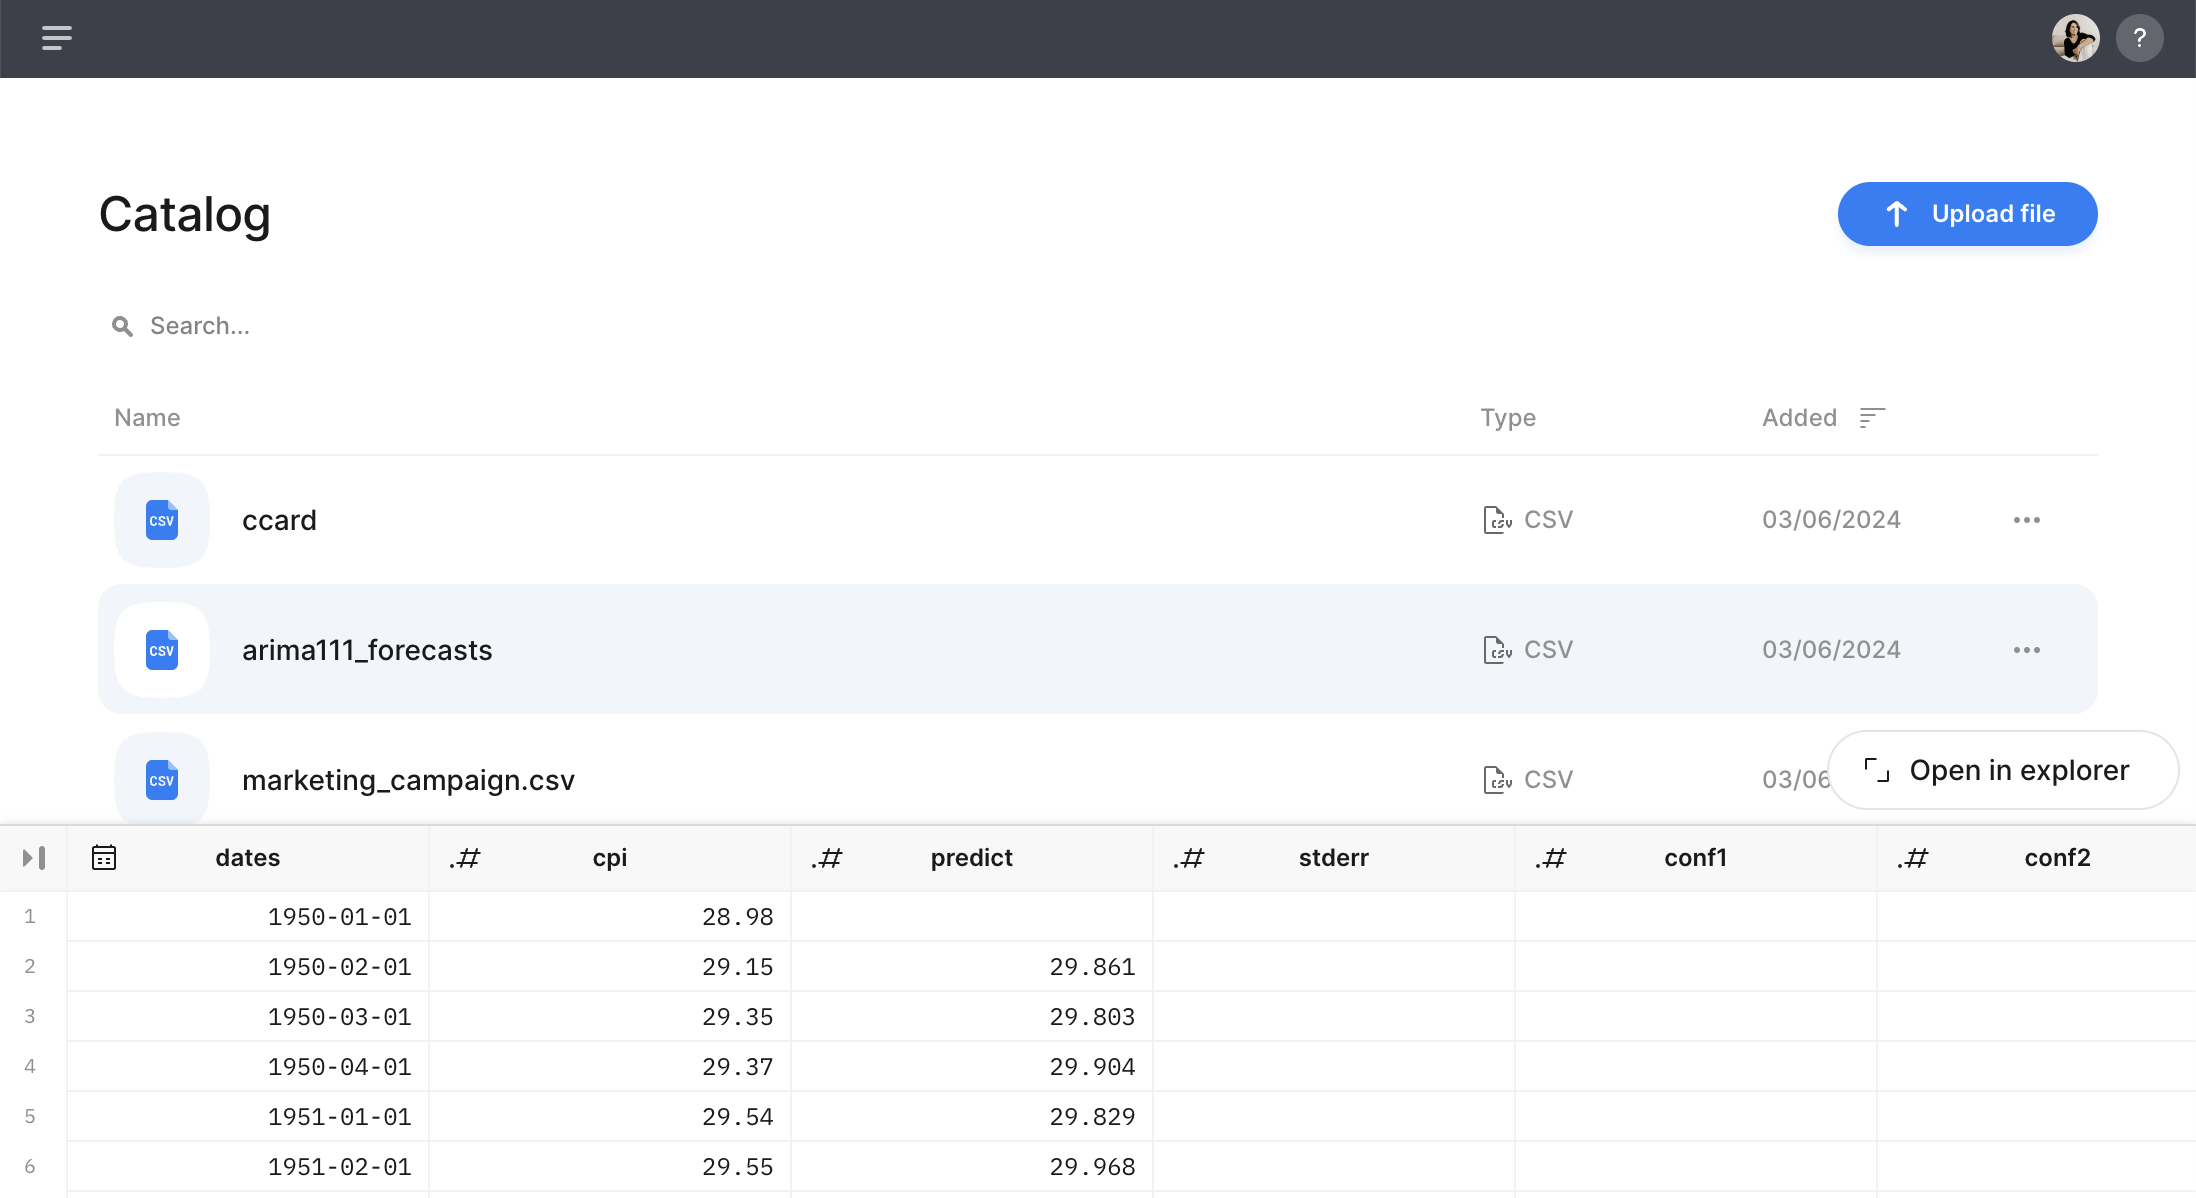
Task: Click the ccard CSV file icon
Action: pyautogui.click(x=162, y=520)
